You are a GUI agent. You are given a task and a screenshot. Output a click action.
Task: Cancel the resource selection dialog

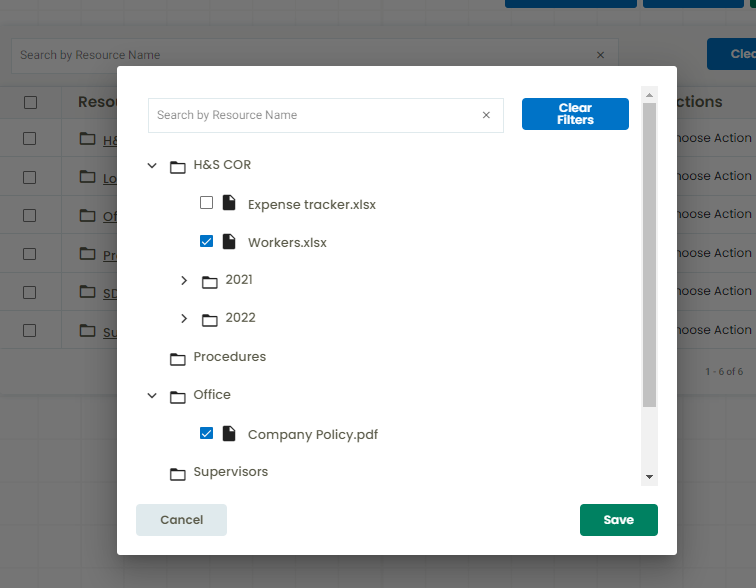(x=181, y=520)
